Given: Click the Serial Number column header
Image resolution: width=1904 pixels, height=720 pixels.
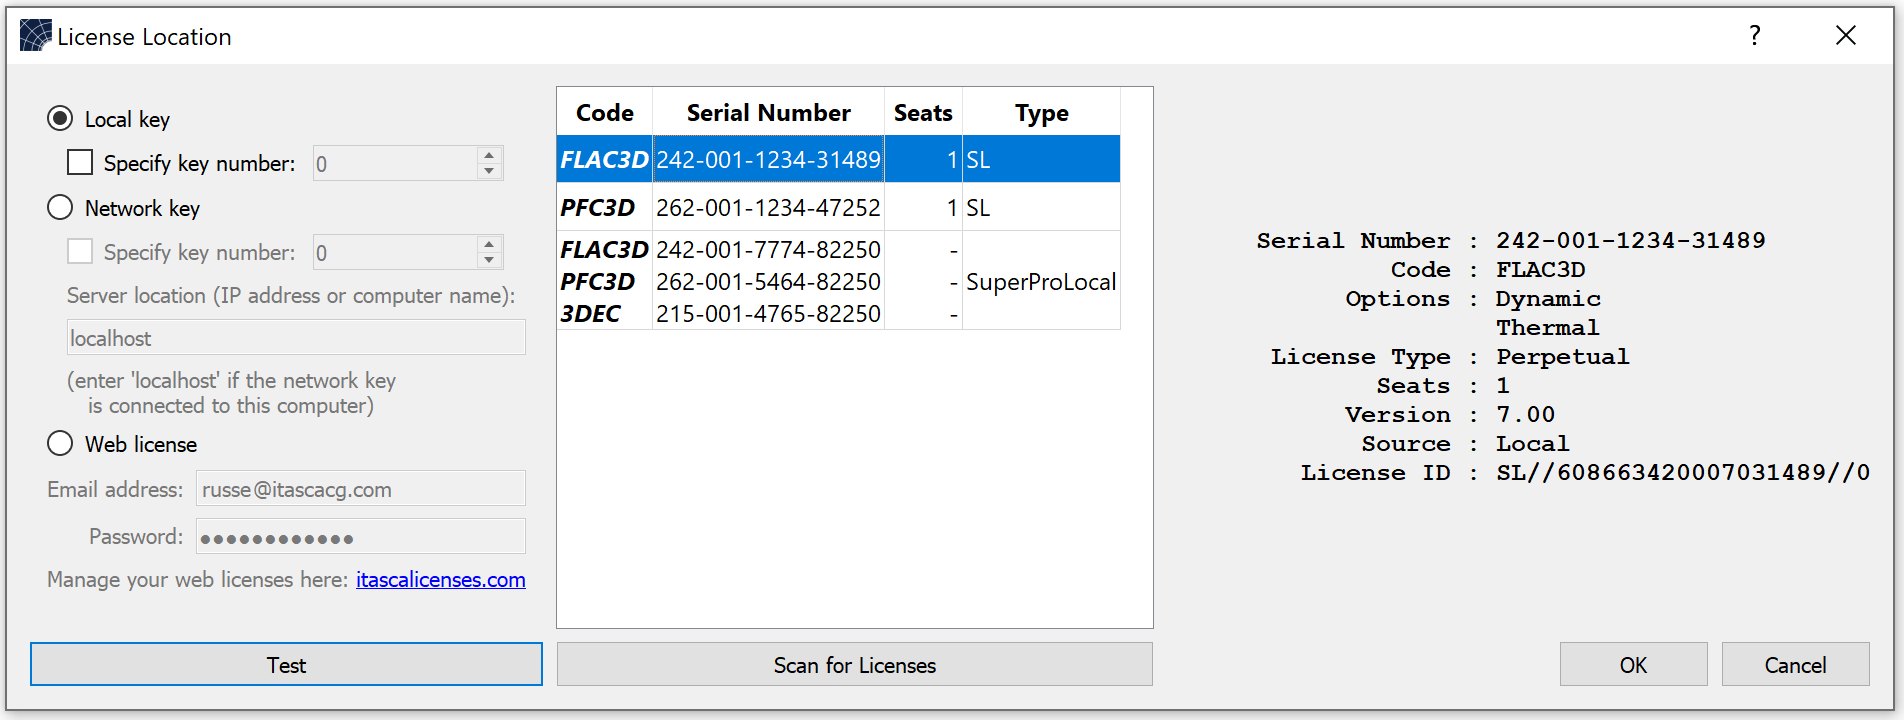Looking at the screenshot, I should pyautogui.click(x=768, y=113).
